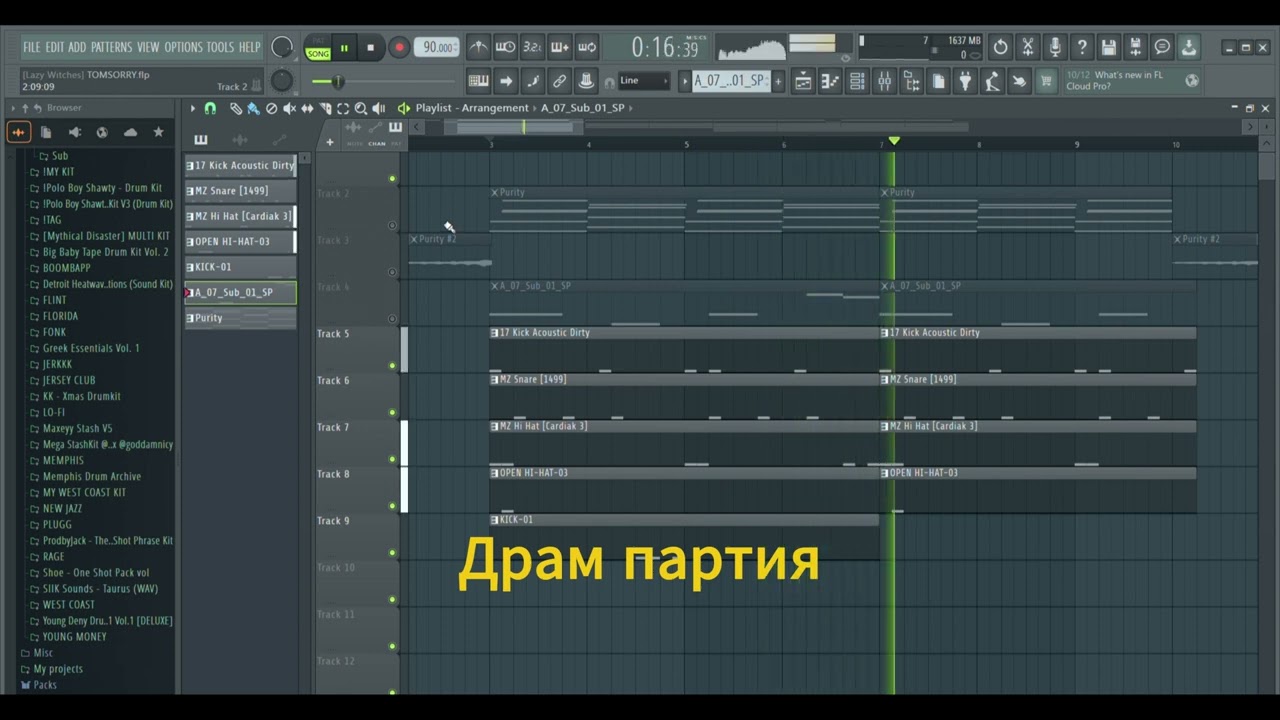The height and width of the screenshot is (720, 1280).
Task: Toggle the metronome icon
Action: [479, 47]
